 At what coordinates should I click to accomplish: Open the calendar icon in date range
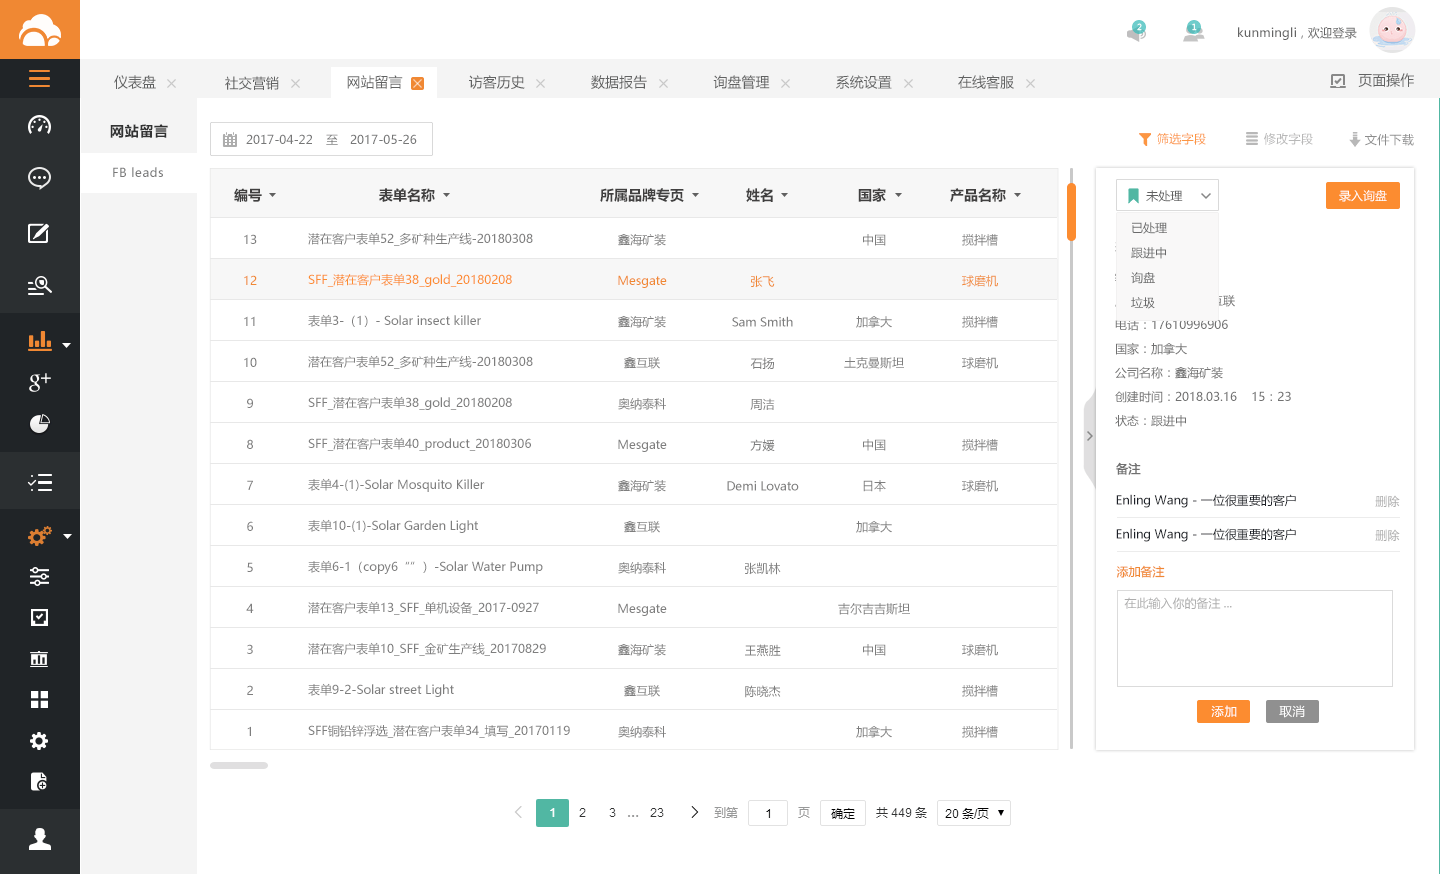(x=230, y=140)
